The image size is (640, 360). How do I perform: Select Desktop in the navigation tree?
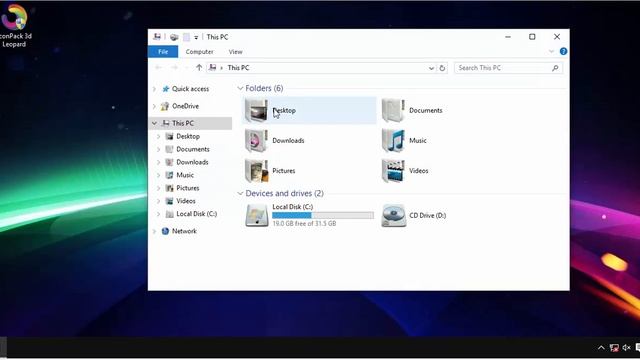point(188,136)
